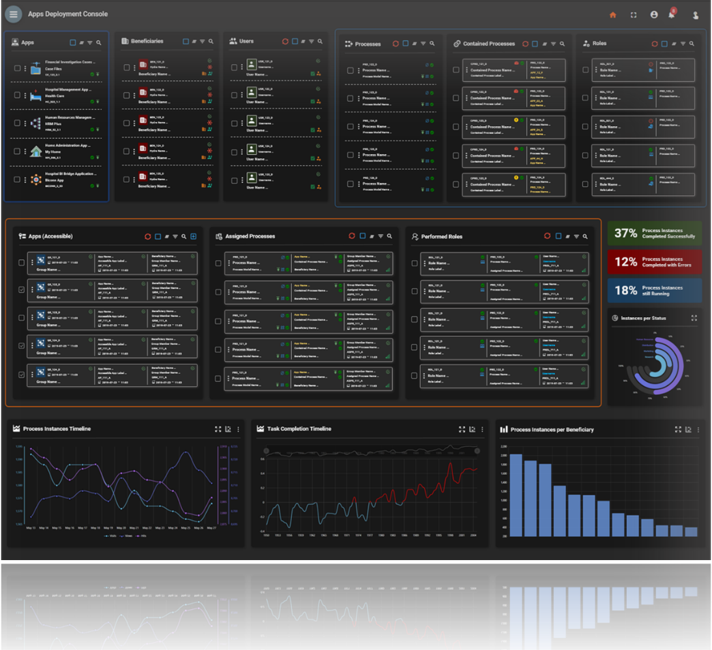Screen dimensions: 712x650
Task: Toggle first Apps (Accessible) row checkbox
Action: point(23,263)
